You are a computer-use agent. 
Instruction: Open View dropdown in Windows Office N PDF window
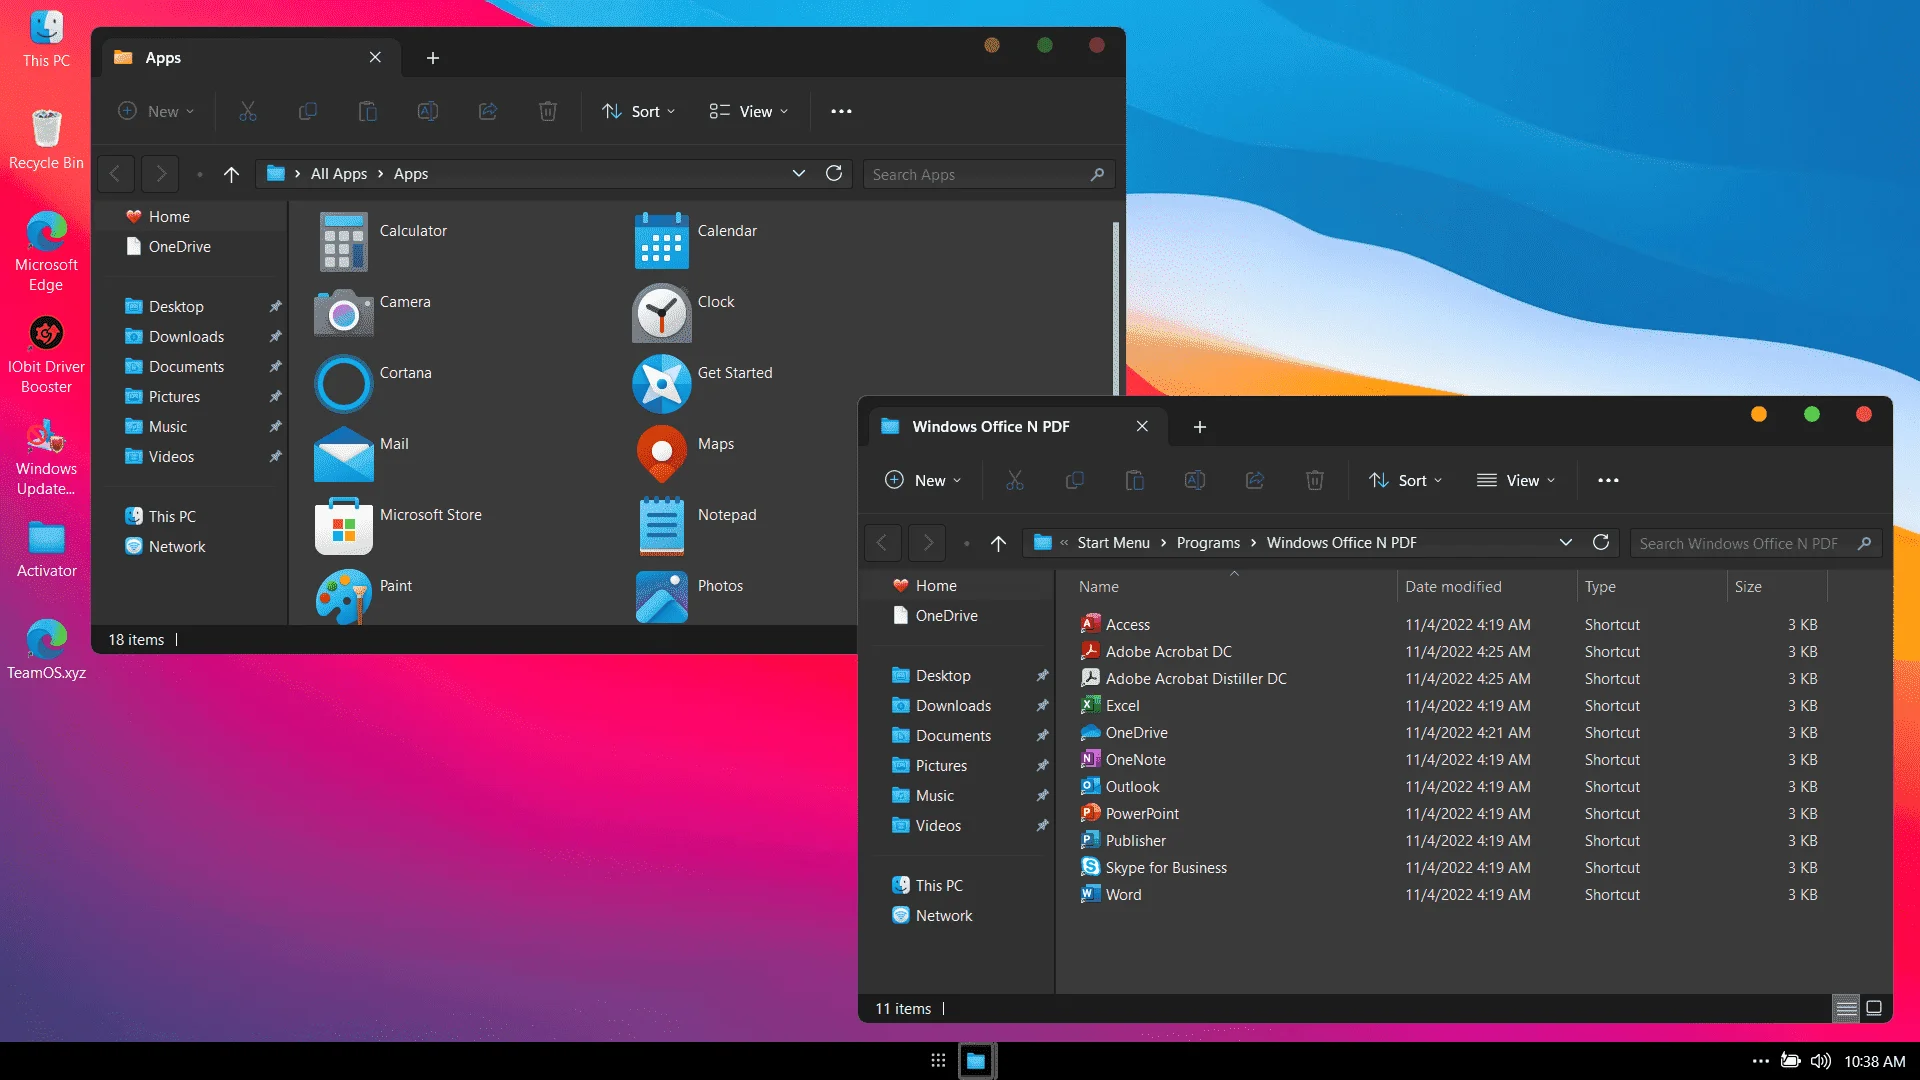coord(1516,481)
